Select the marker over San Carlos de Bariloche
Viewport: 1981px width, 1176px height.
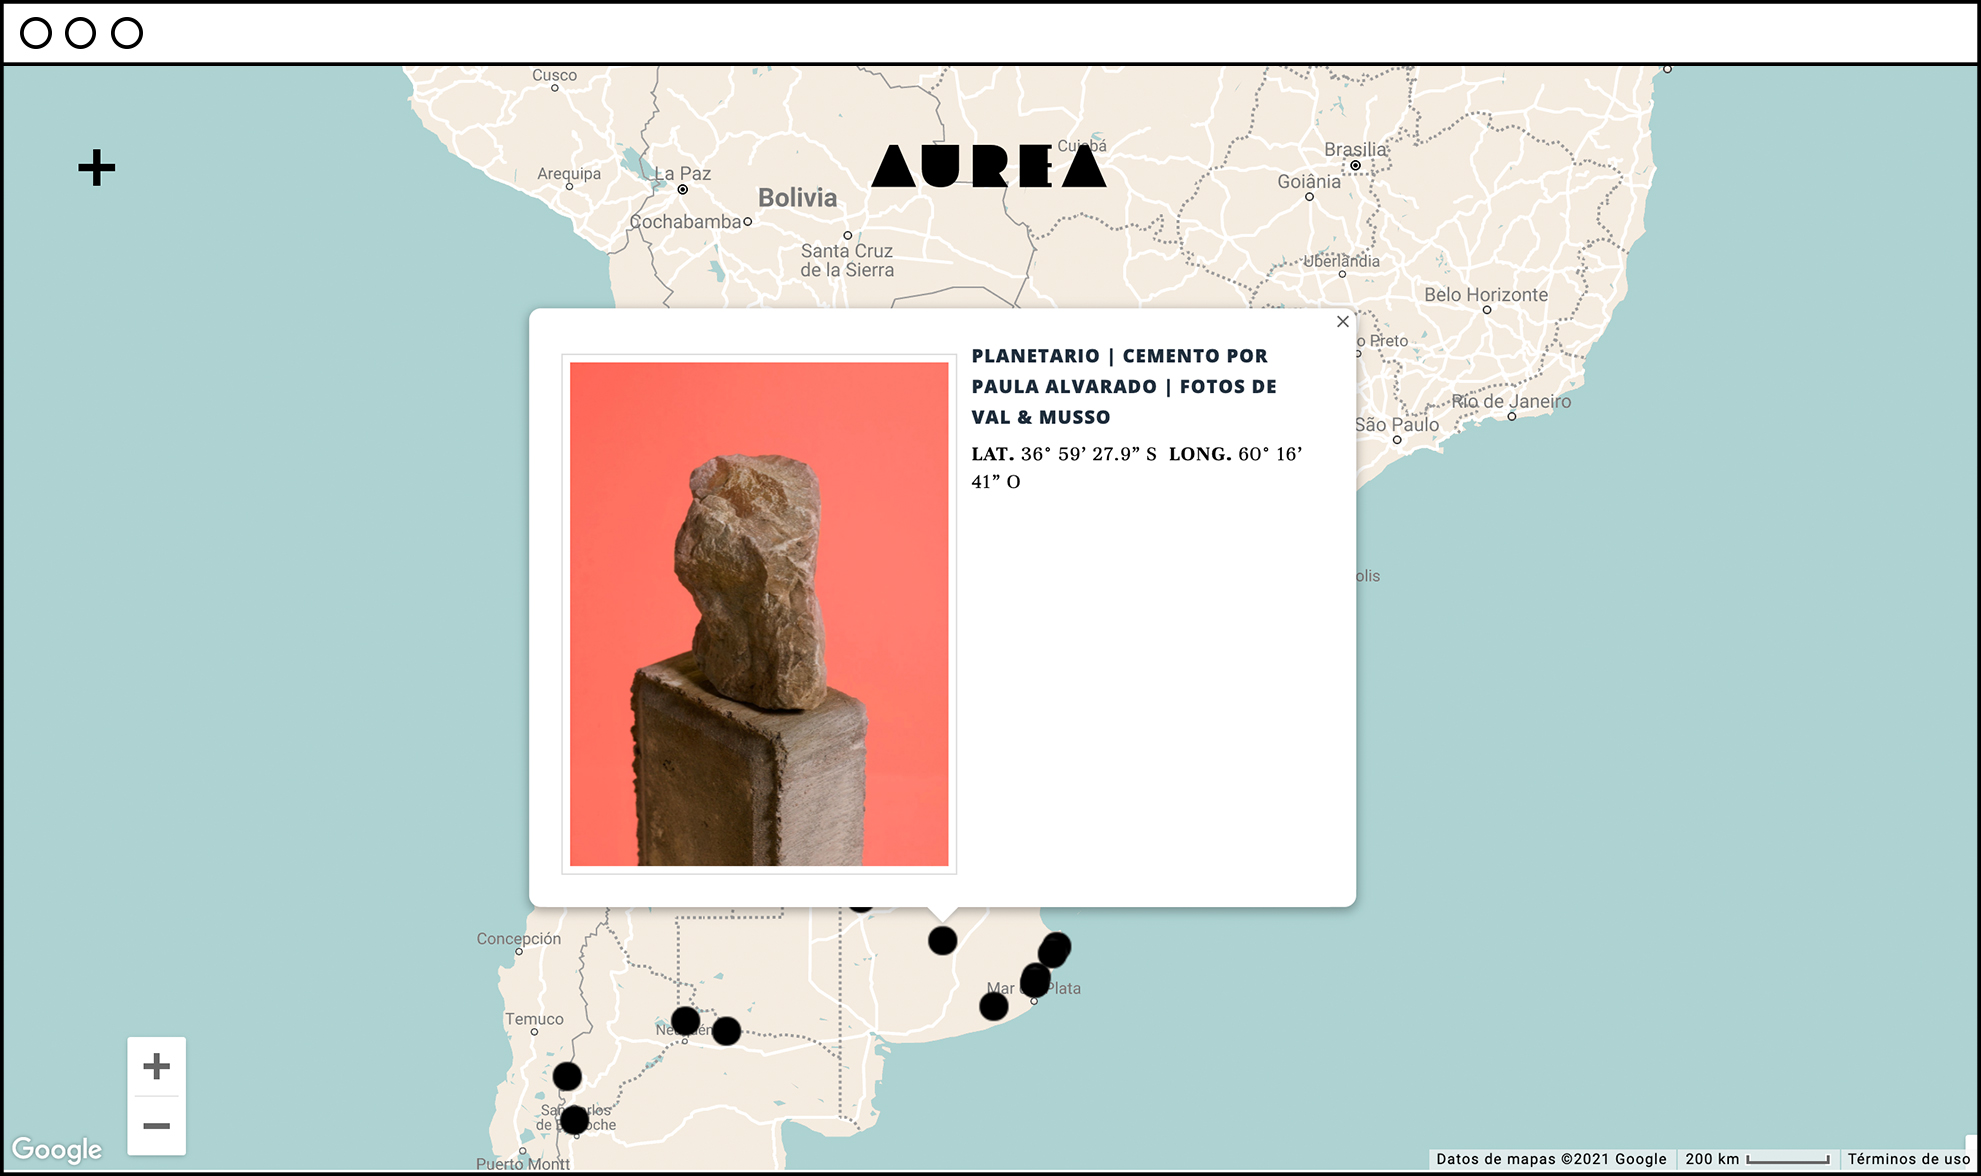coord(574,1120)
